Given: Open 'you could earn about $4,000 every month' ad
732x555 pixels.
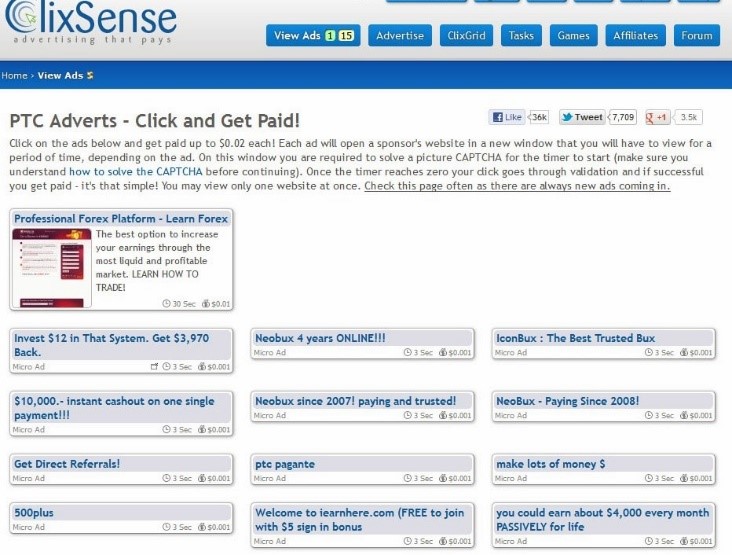Looking at the screenshot, I should (603, 520).
